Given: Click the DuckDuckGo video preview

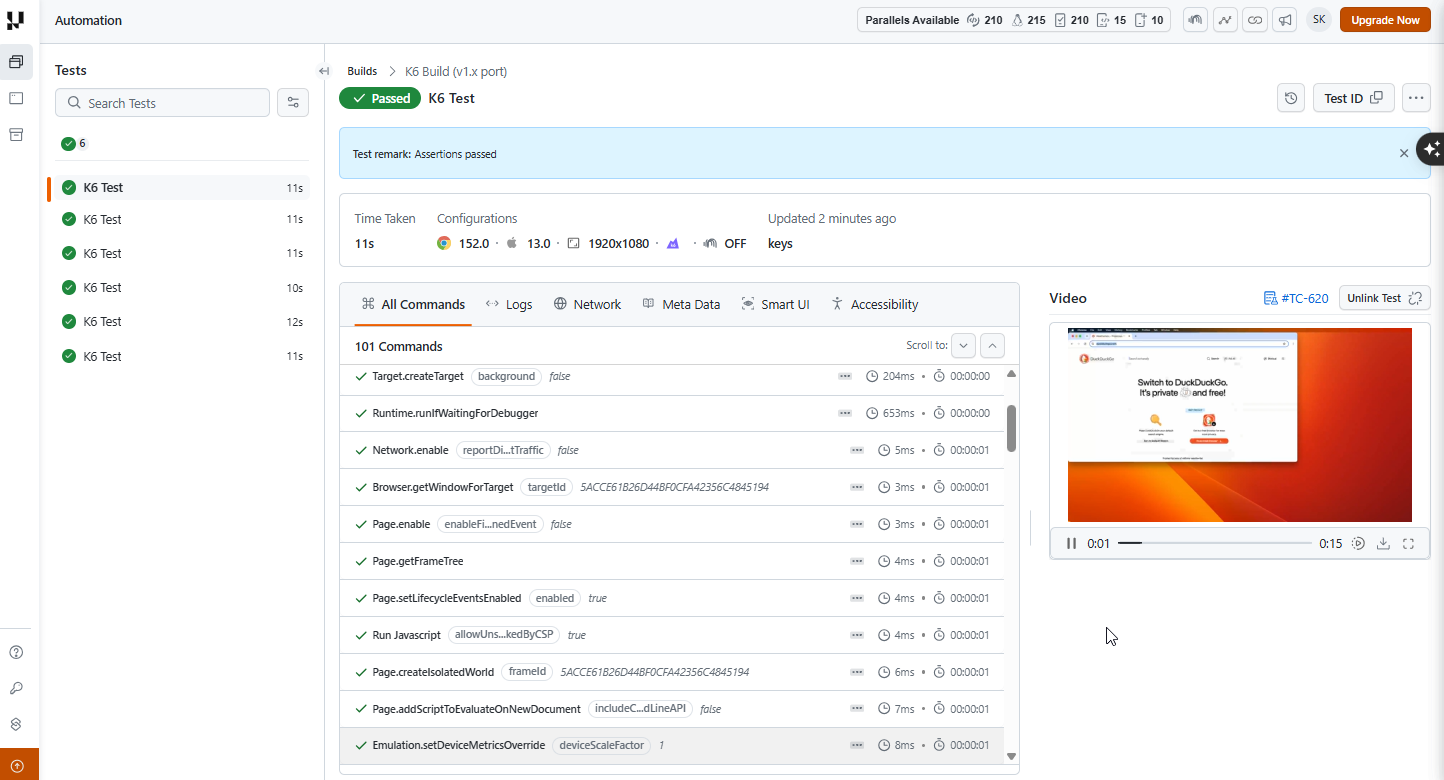Looking at the screenshot, I should coord(1240,425).
